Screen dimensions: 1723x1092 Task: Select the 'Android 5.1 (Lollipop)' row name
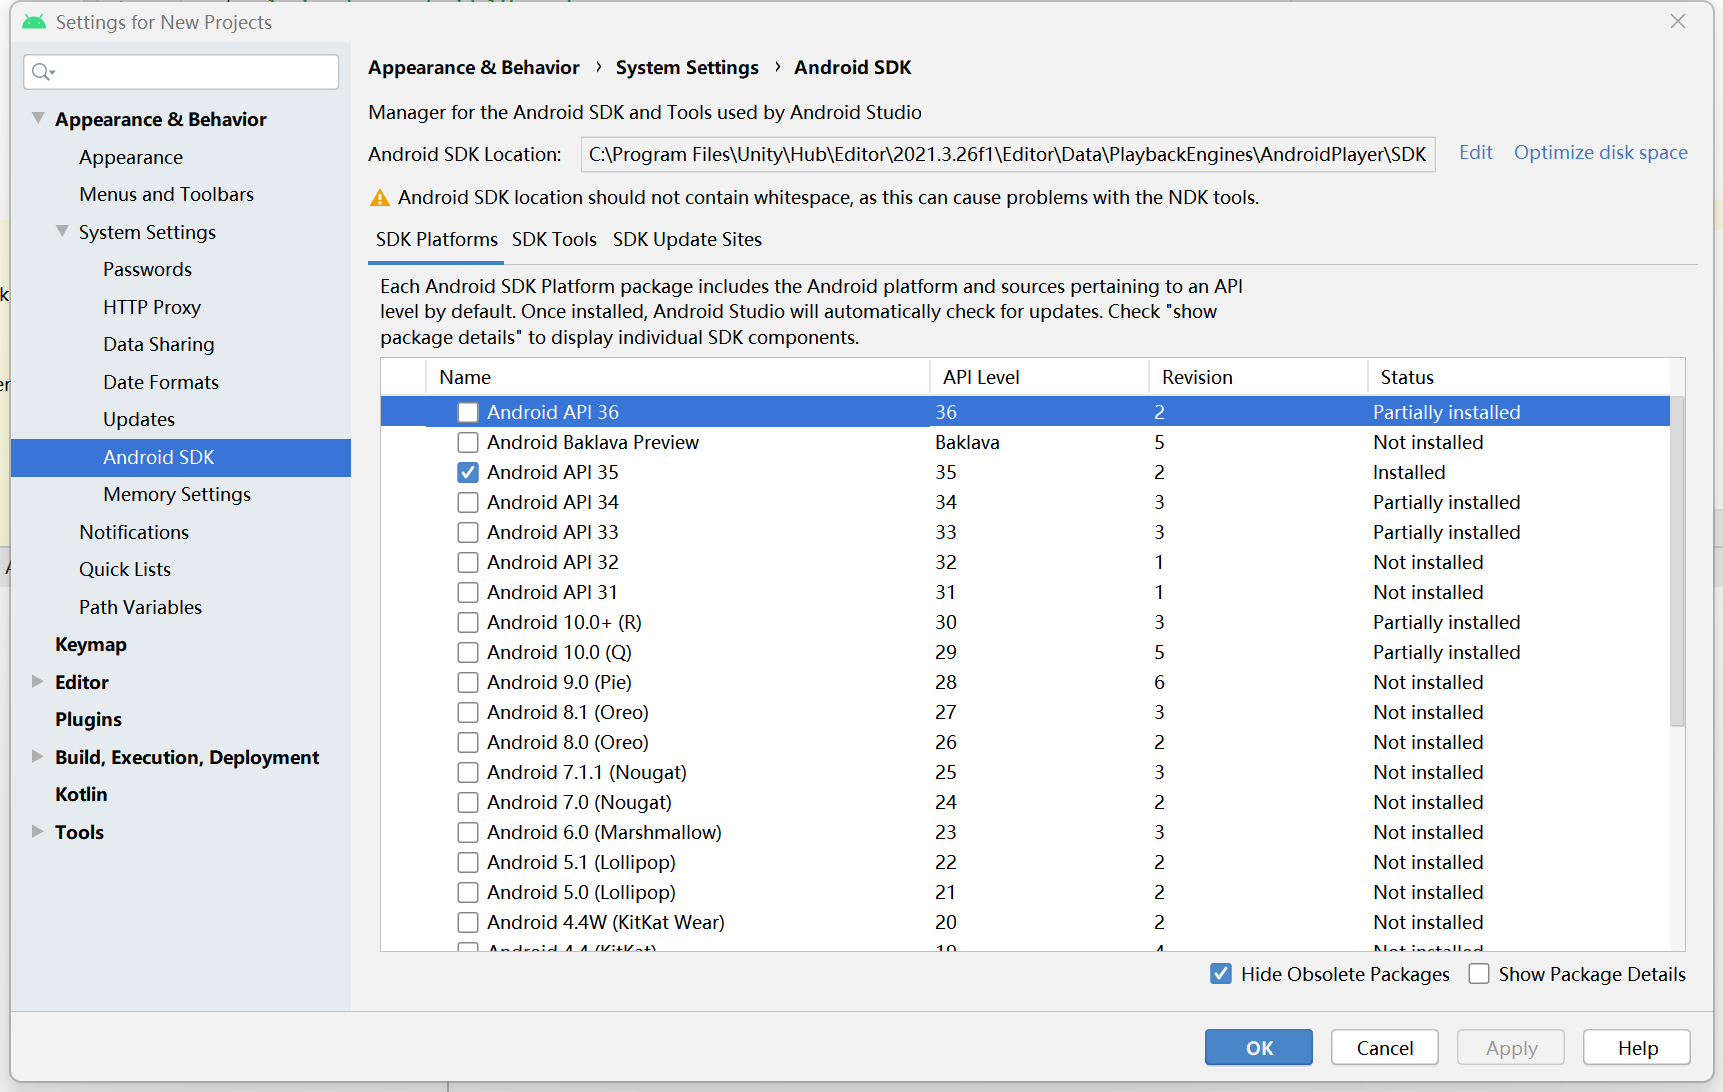(x=581, y=862)
